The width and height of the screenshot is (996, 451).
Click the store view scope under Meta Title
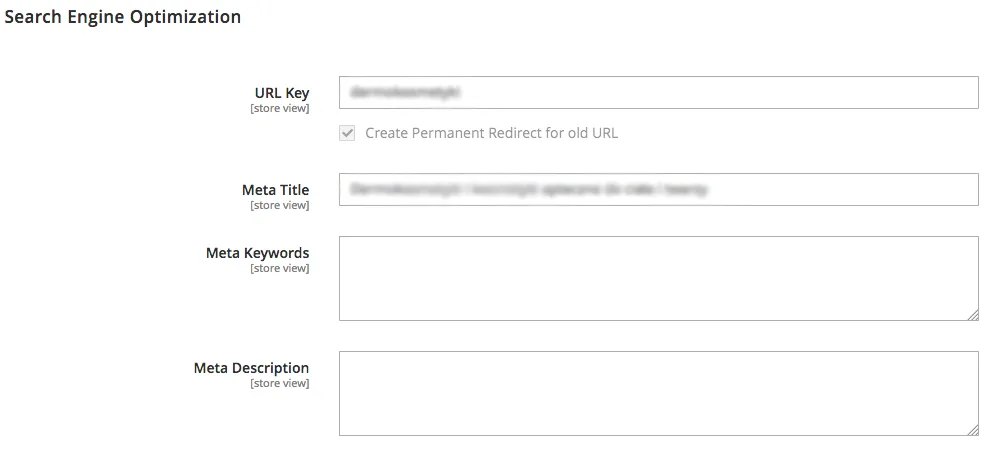click(x=280, y=205)
